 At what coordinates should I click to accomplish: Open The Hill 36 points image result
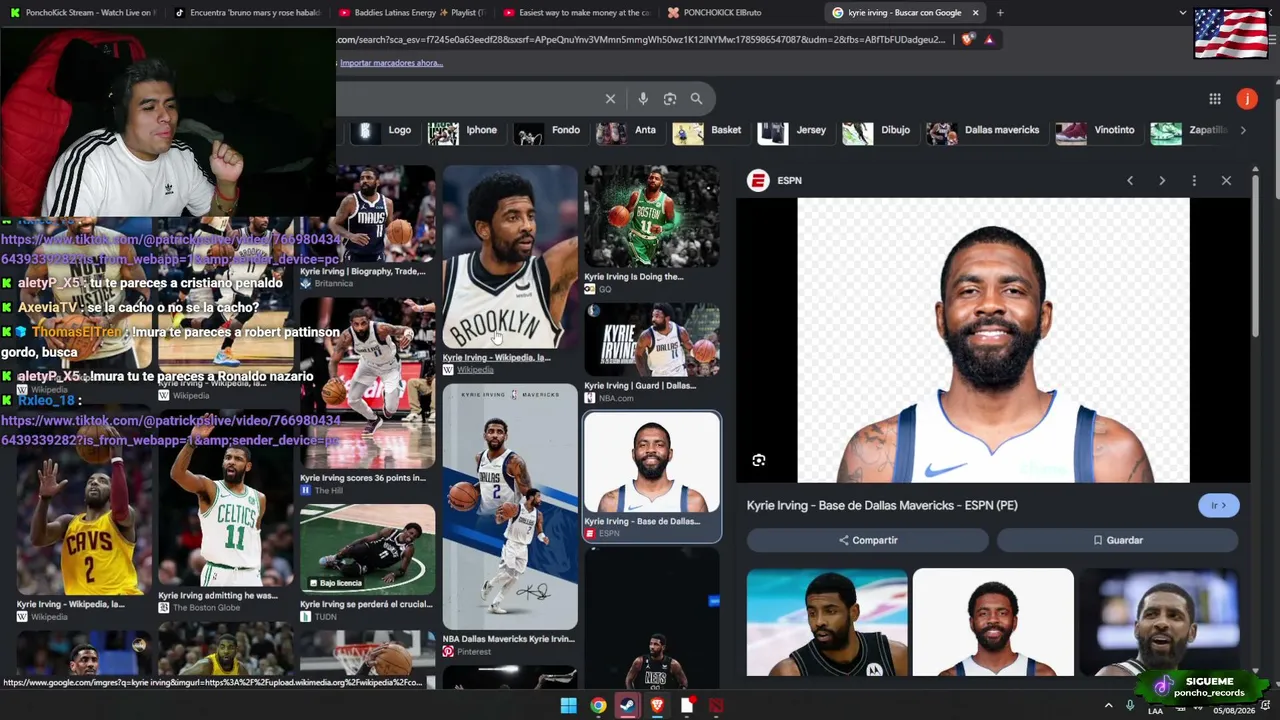tap(368, 384)
